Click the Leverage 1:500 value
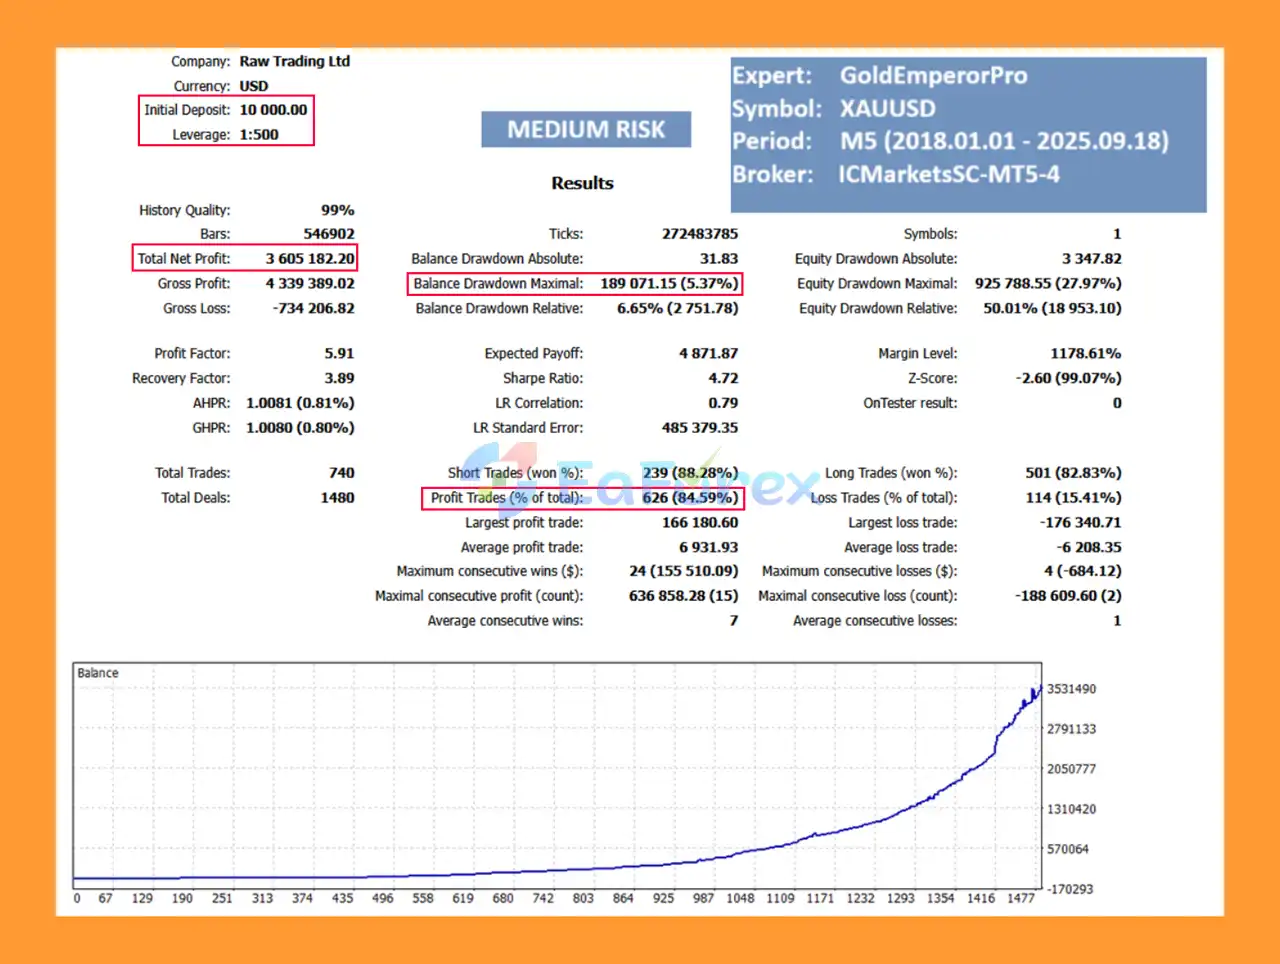 click(x=259, y=135)
